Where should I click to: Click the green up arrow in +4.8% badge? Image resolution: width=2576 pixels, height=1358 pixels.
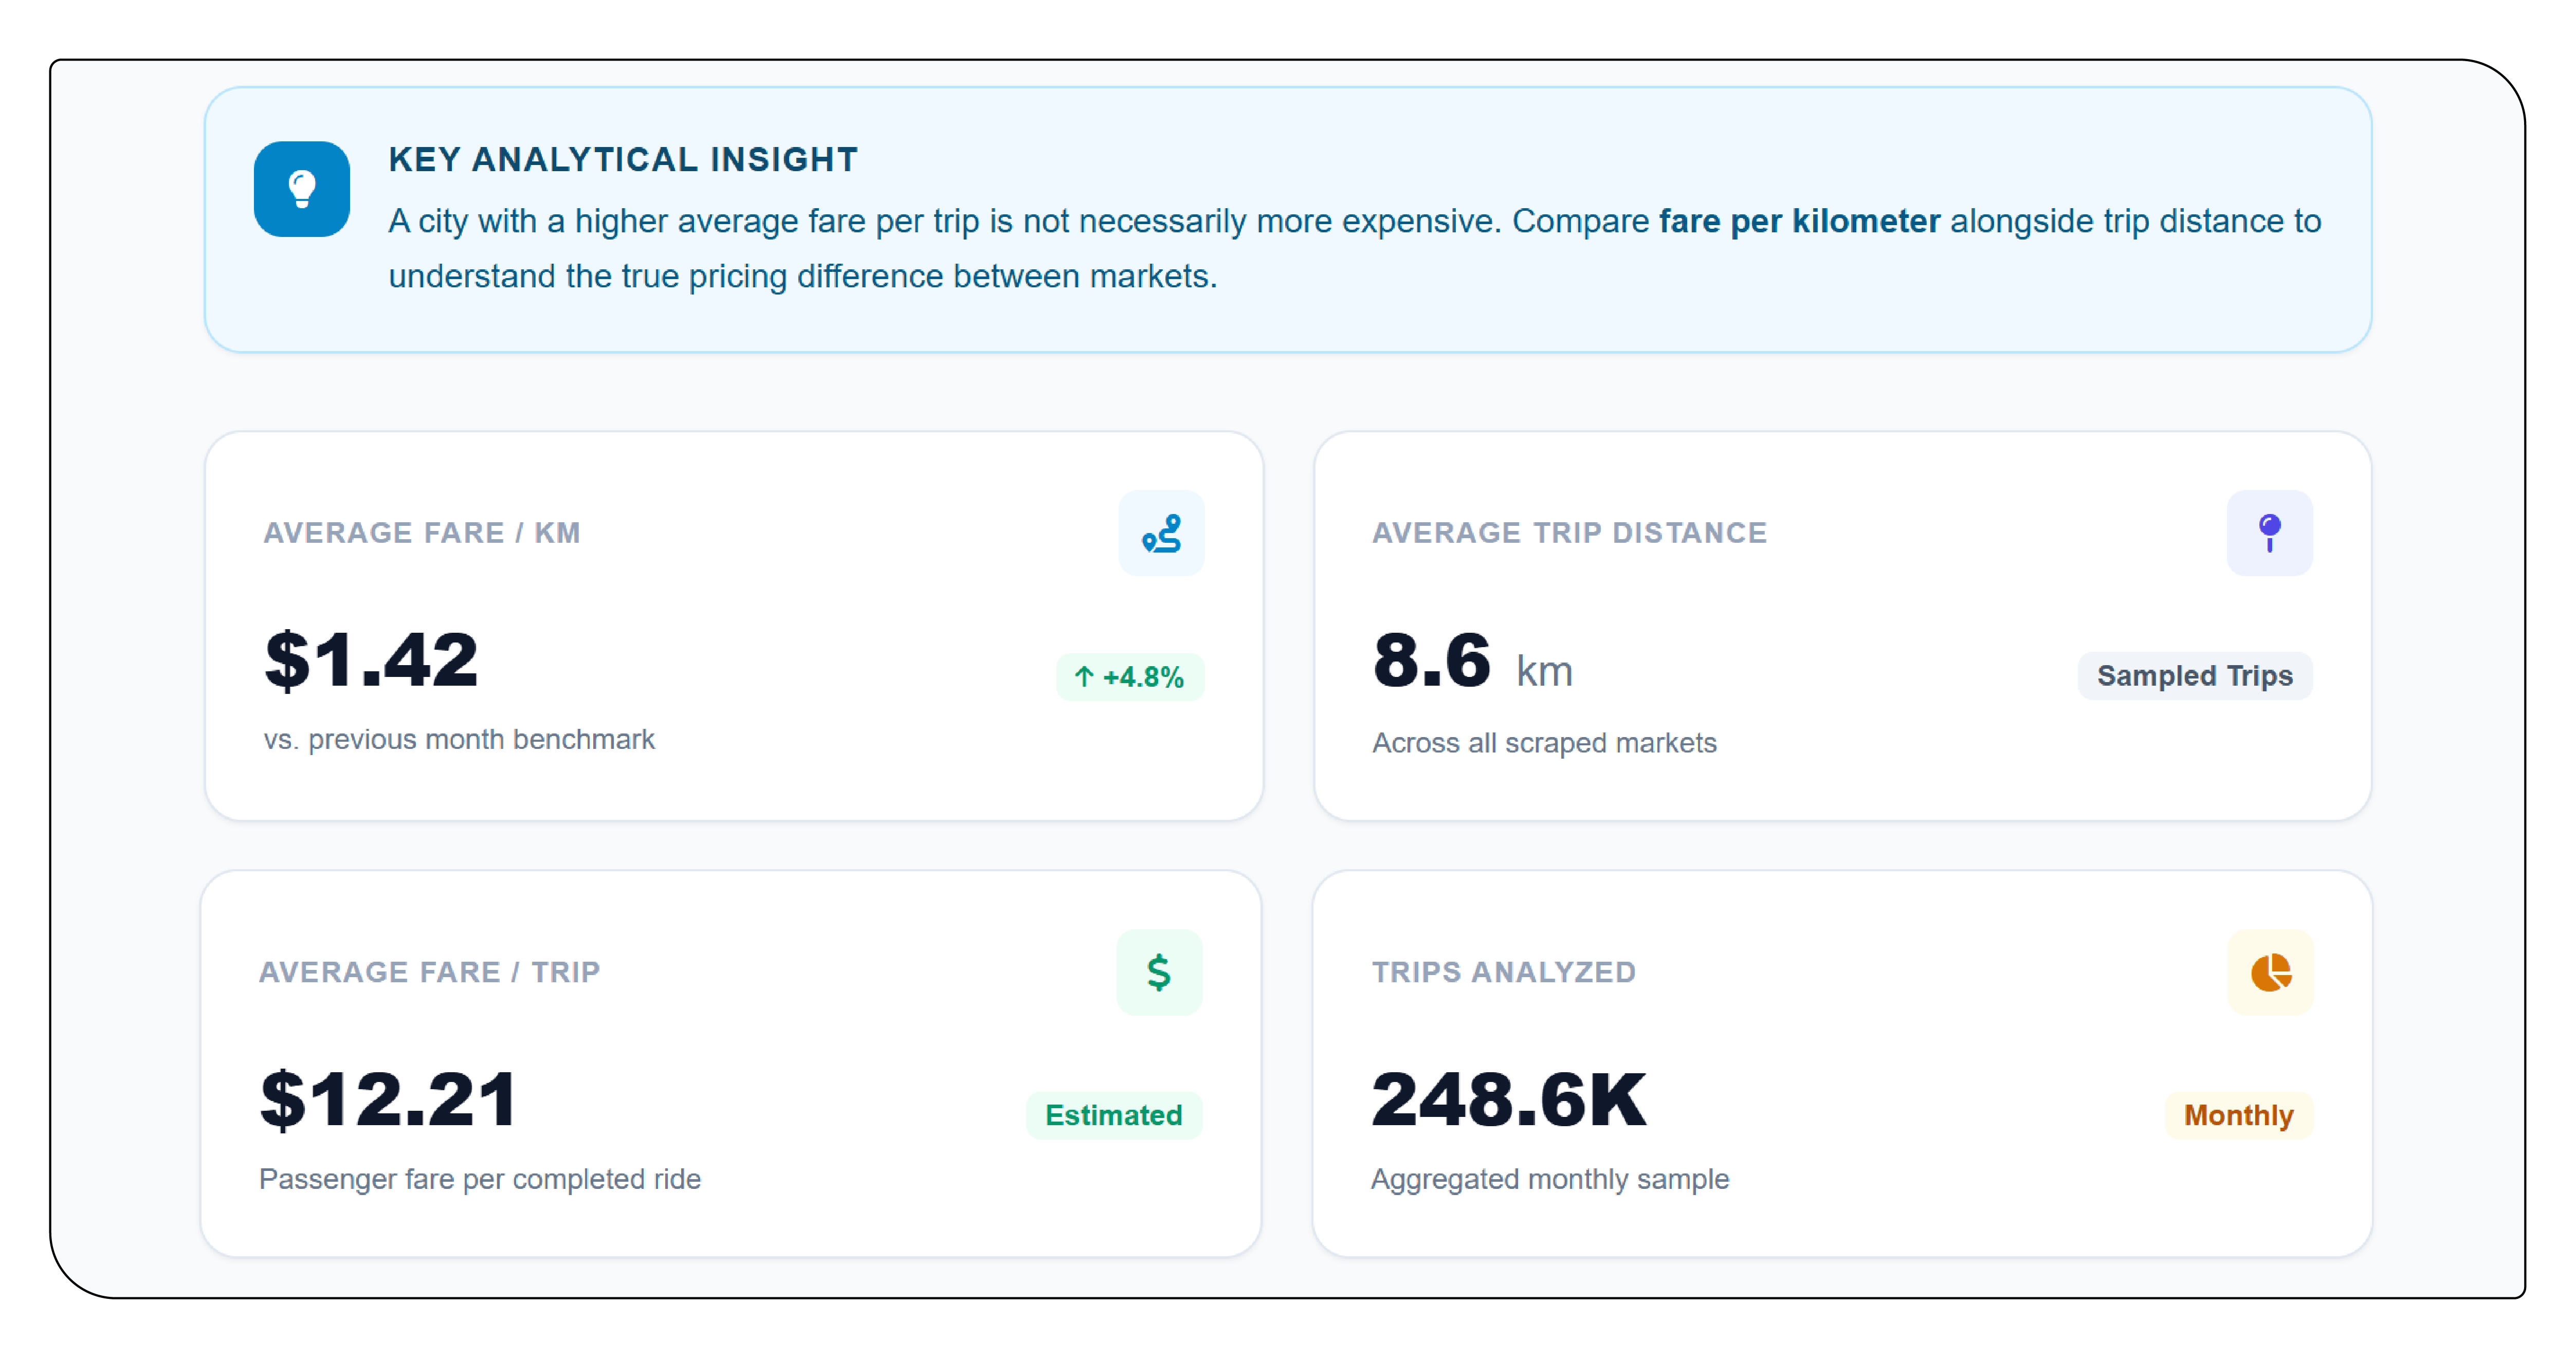pyautogui.click(x=1084, y=677)
